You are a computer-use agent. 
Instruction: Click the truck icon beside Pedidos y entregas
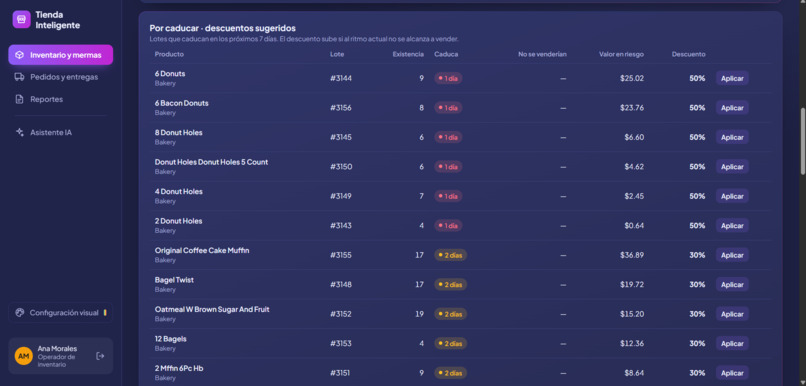click(20, 77)
